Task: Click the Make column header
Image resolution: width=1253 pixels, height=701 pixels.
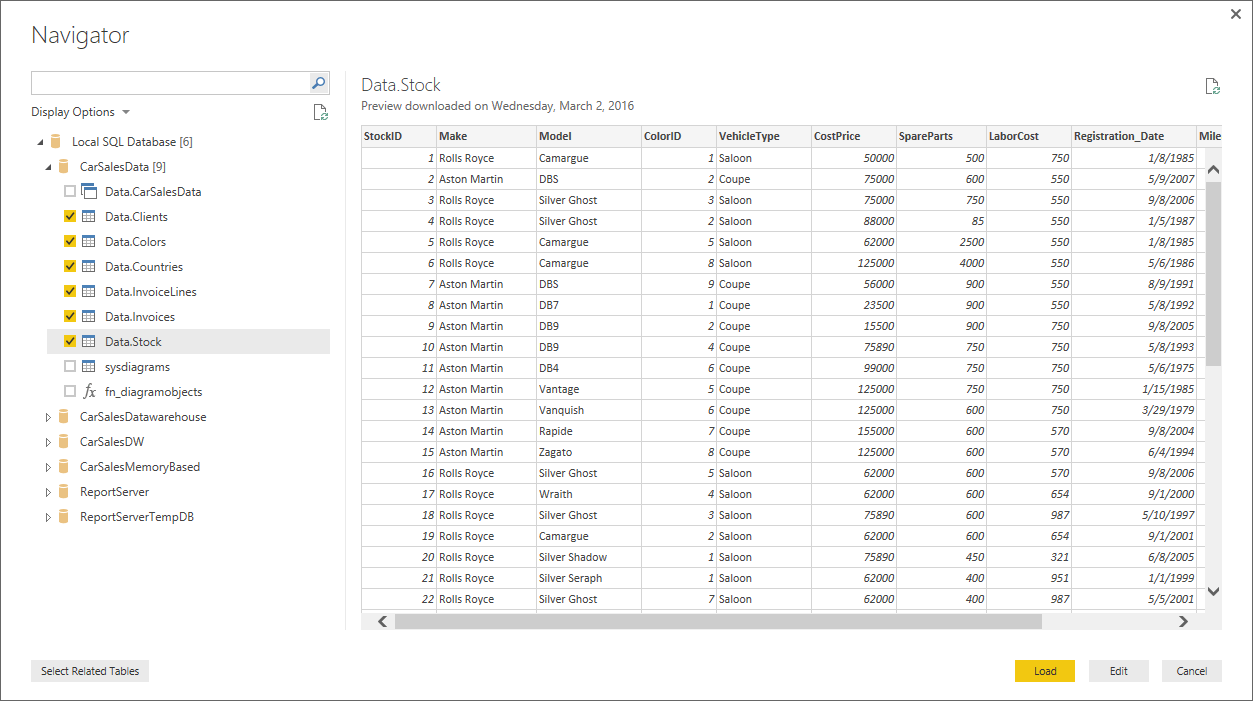Action: click(x=486, y=136)
